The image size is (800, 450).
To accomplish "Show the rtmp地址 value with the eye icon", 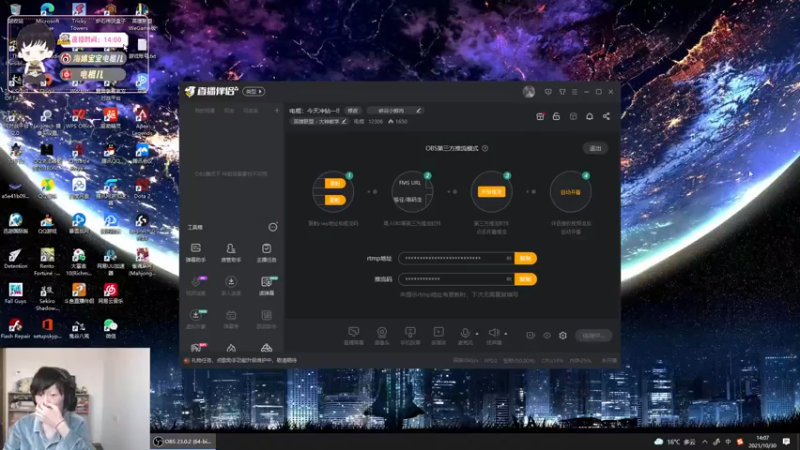I will point(509,258).
